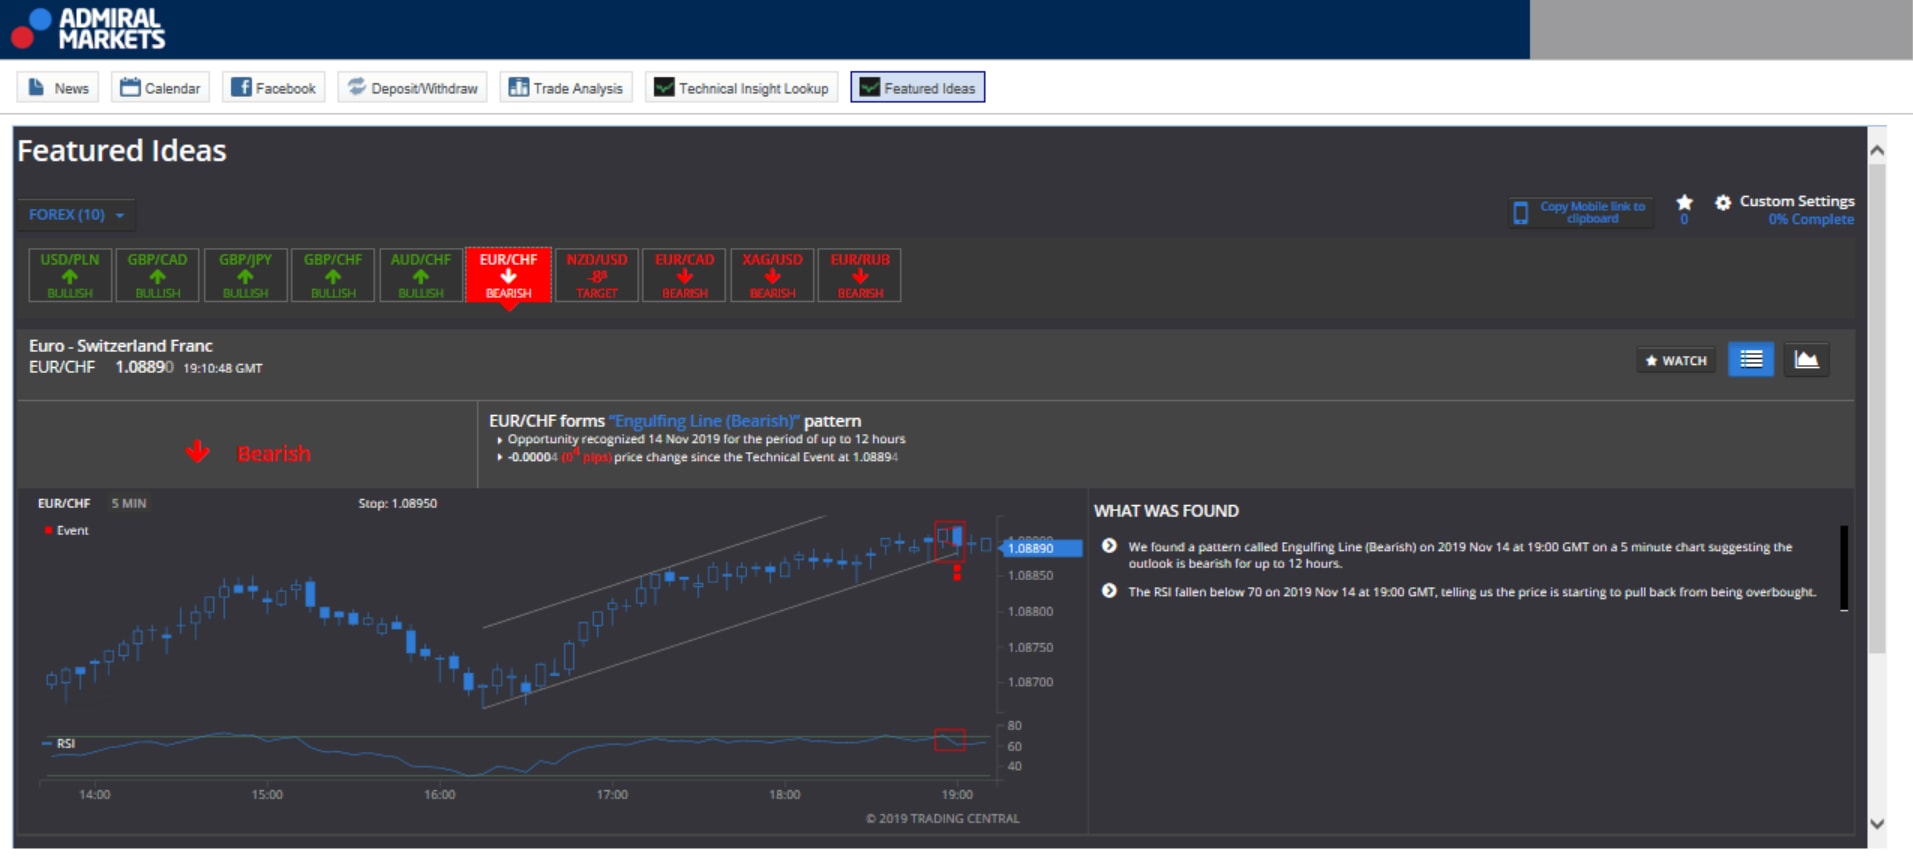The height and width of the screenshot is (859, 1913).
Task: Click the page scrollbar down arrow
Action: [1877, 825]
